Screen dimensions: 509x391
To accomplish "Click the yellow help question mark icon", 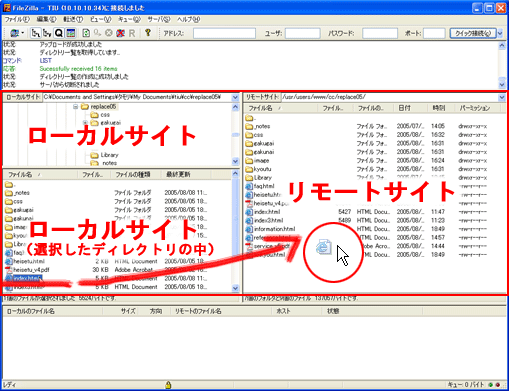I will 148,33.
